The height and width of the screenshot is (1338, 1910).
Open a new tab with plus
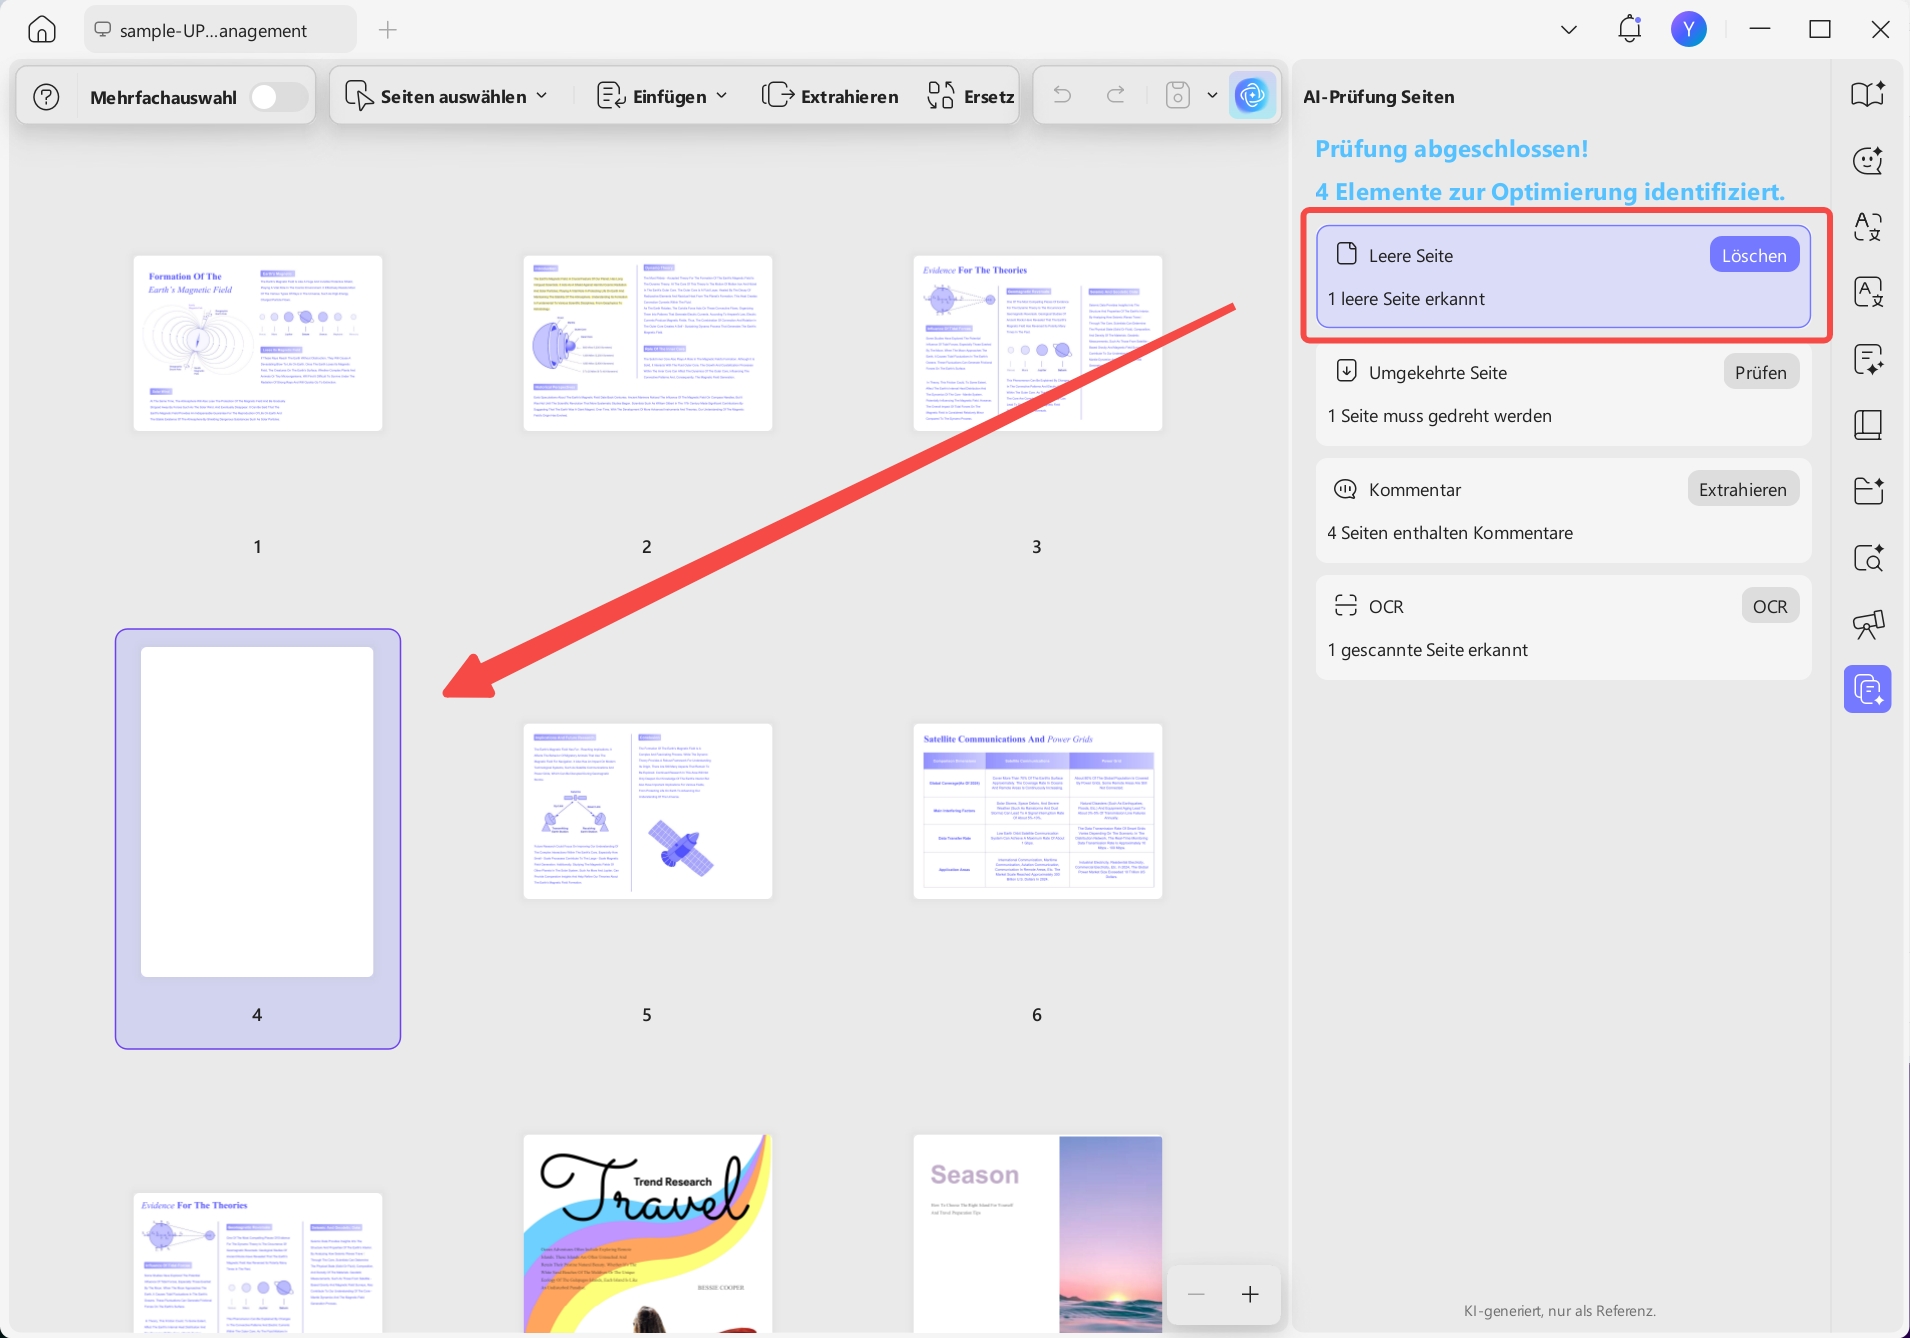[388, 30]
